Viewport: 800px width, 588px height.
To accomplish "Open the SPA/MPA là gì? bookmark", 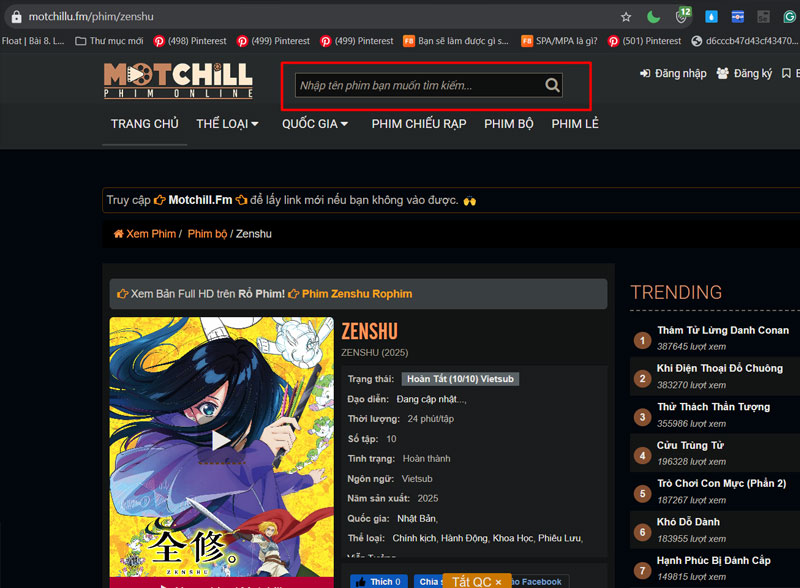I will coord(559,41).
